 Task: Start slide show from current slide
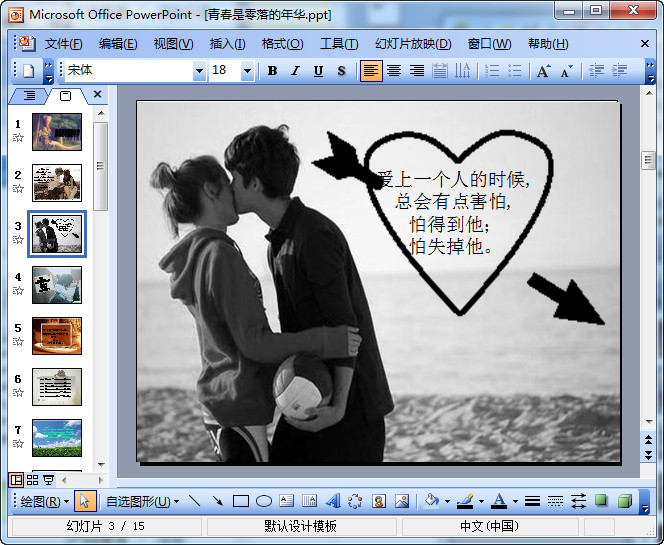point(49,480)
